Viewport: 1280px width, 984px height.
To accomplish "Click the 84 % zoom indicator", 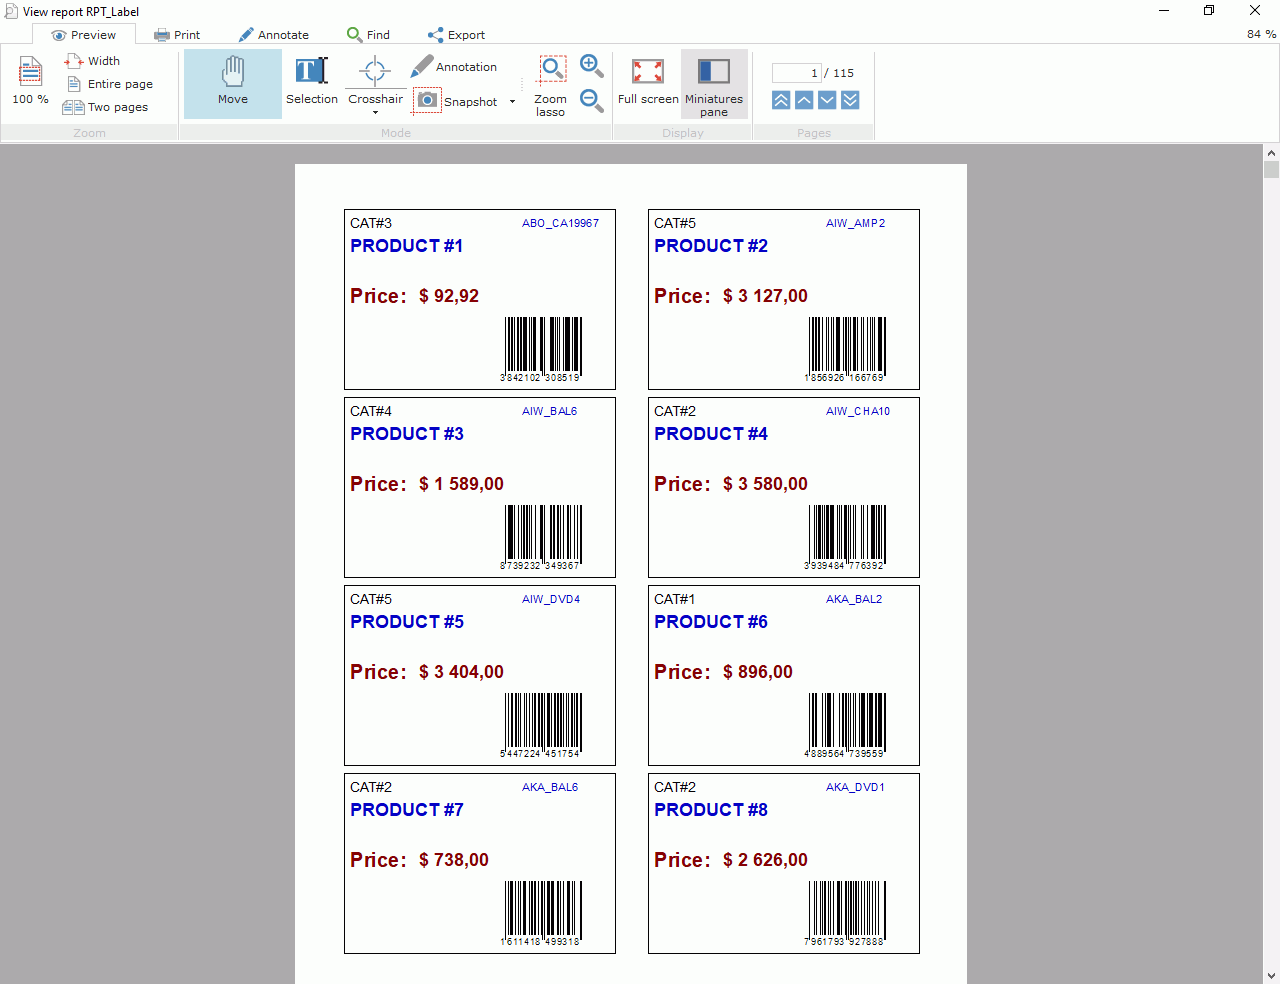I will click(x=1261, y=34).
